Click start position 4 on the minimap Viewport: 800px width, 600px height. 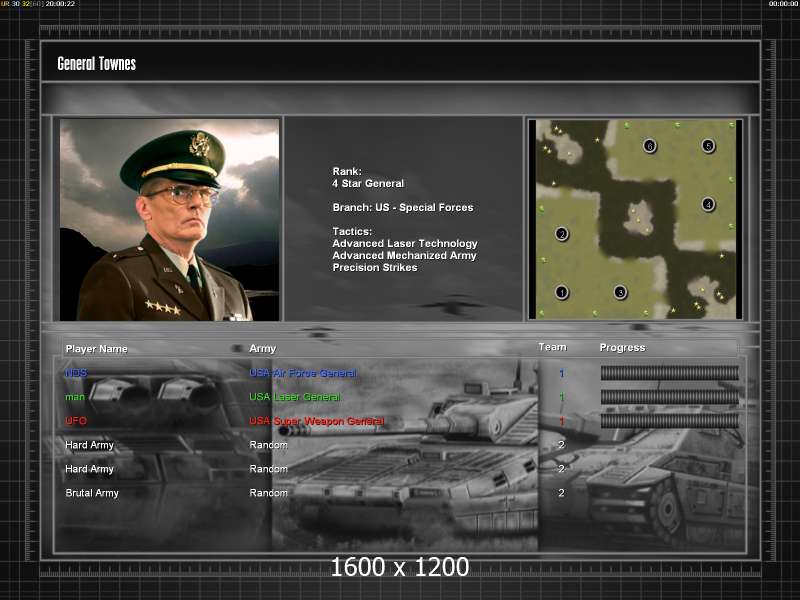pyautogui.click(x=708, y=205)
